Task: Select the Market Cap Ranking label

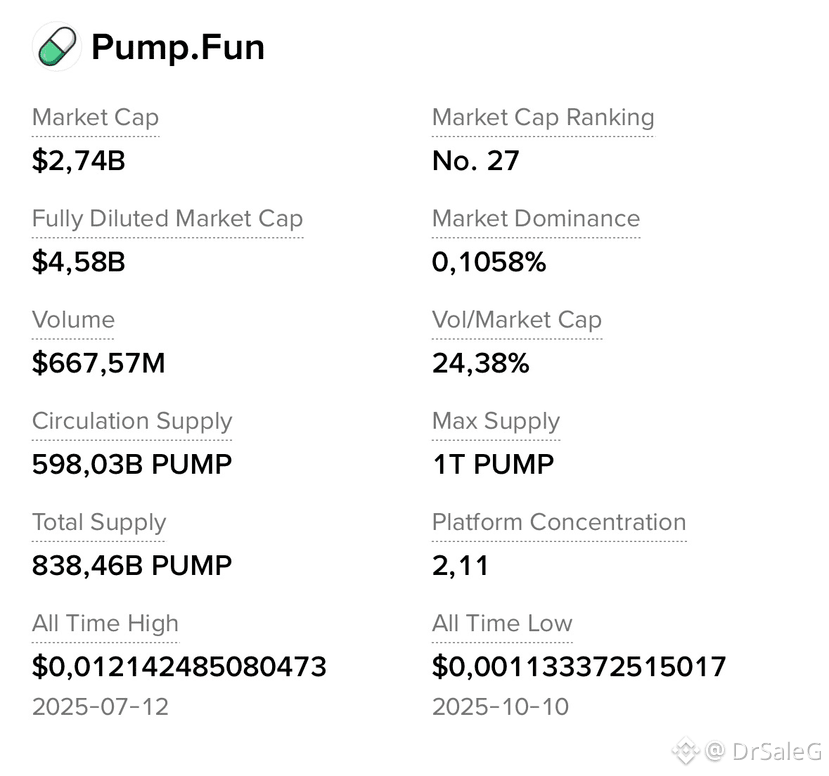Action: tap(543, 117)
